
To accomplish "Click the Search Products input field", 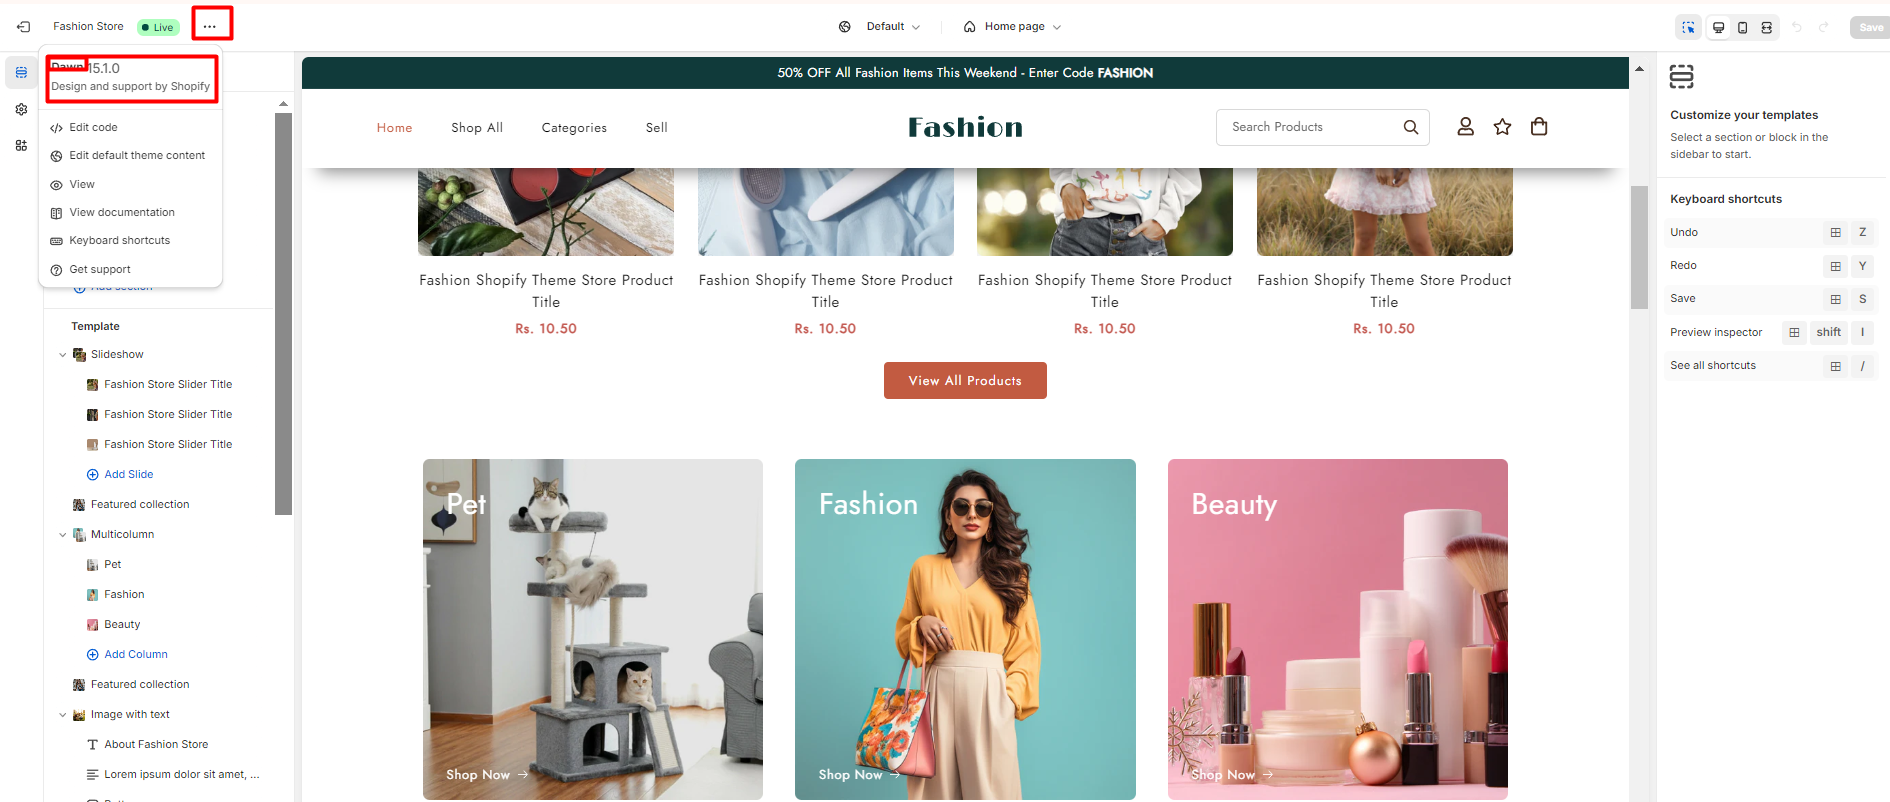I will click(x=1322, y=127).
